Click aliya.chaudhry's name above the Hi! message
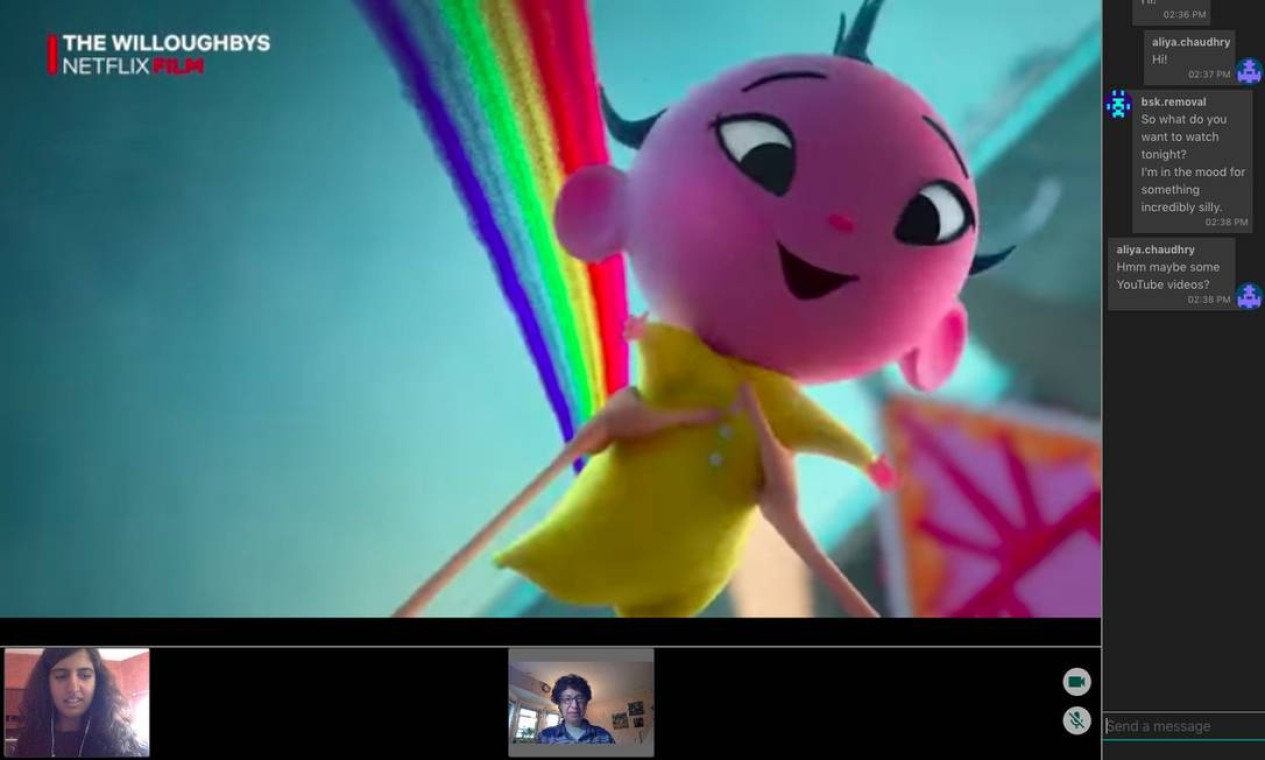 coord(1191,42)
